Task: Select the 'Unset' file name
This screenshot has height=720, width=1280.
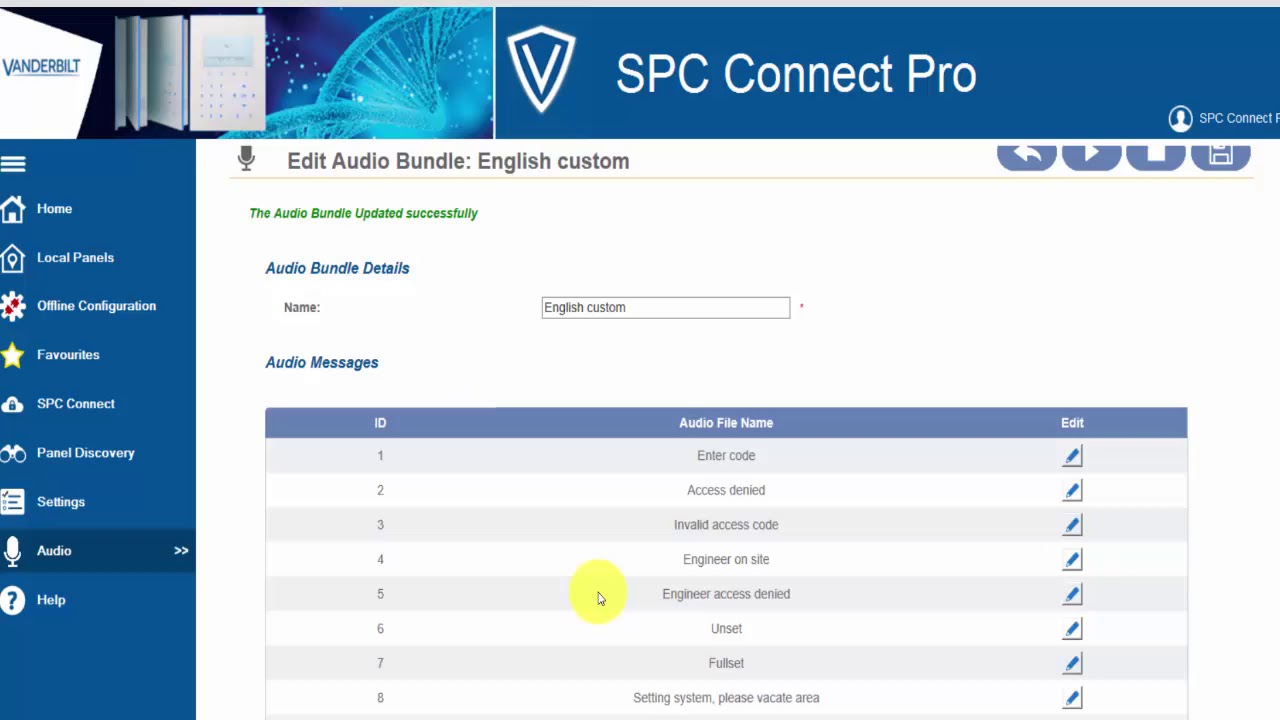Action: (x=726, y=629)
